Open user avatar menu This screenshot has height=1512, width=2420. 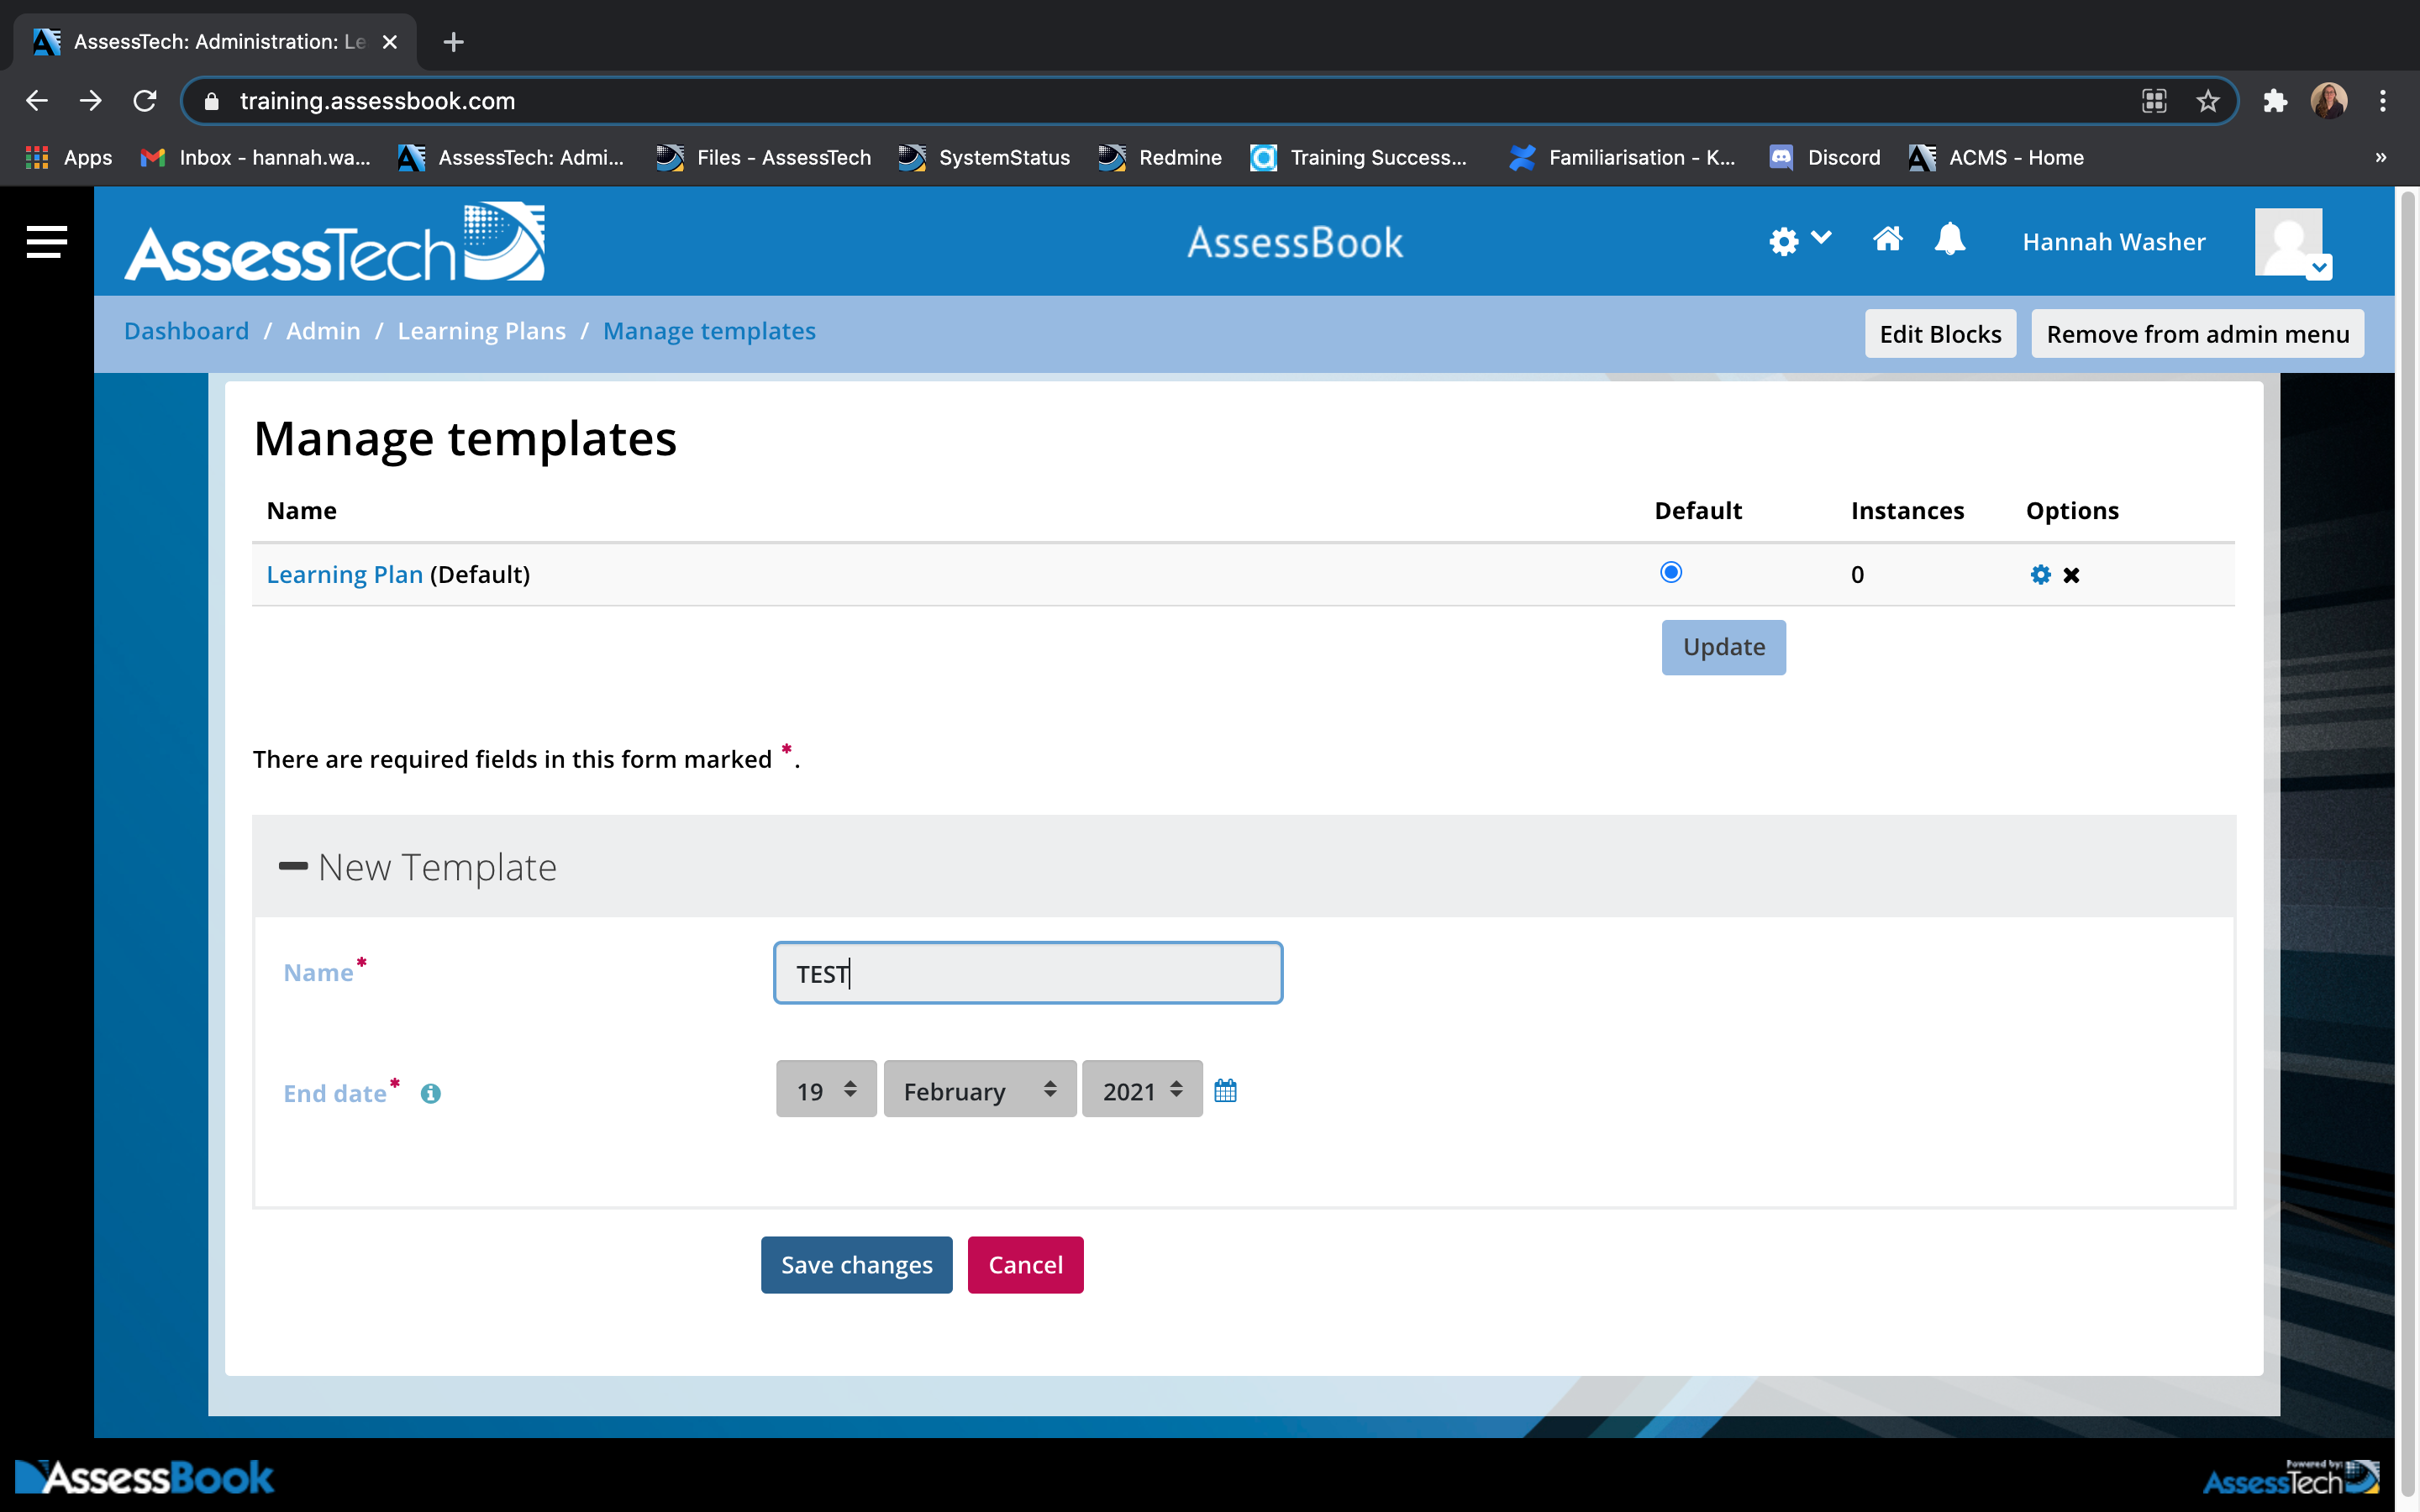point(2292,242)
